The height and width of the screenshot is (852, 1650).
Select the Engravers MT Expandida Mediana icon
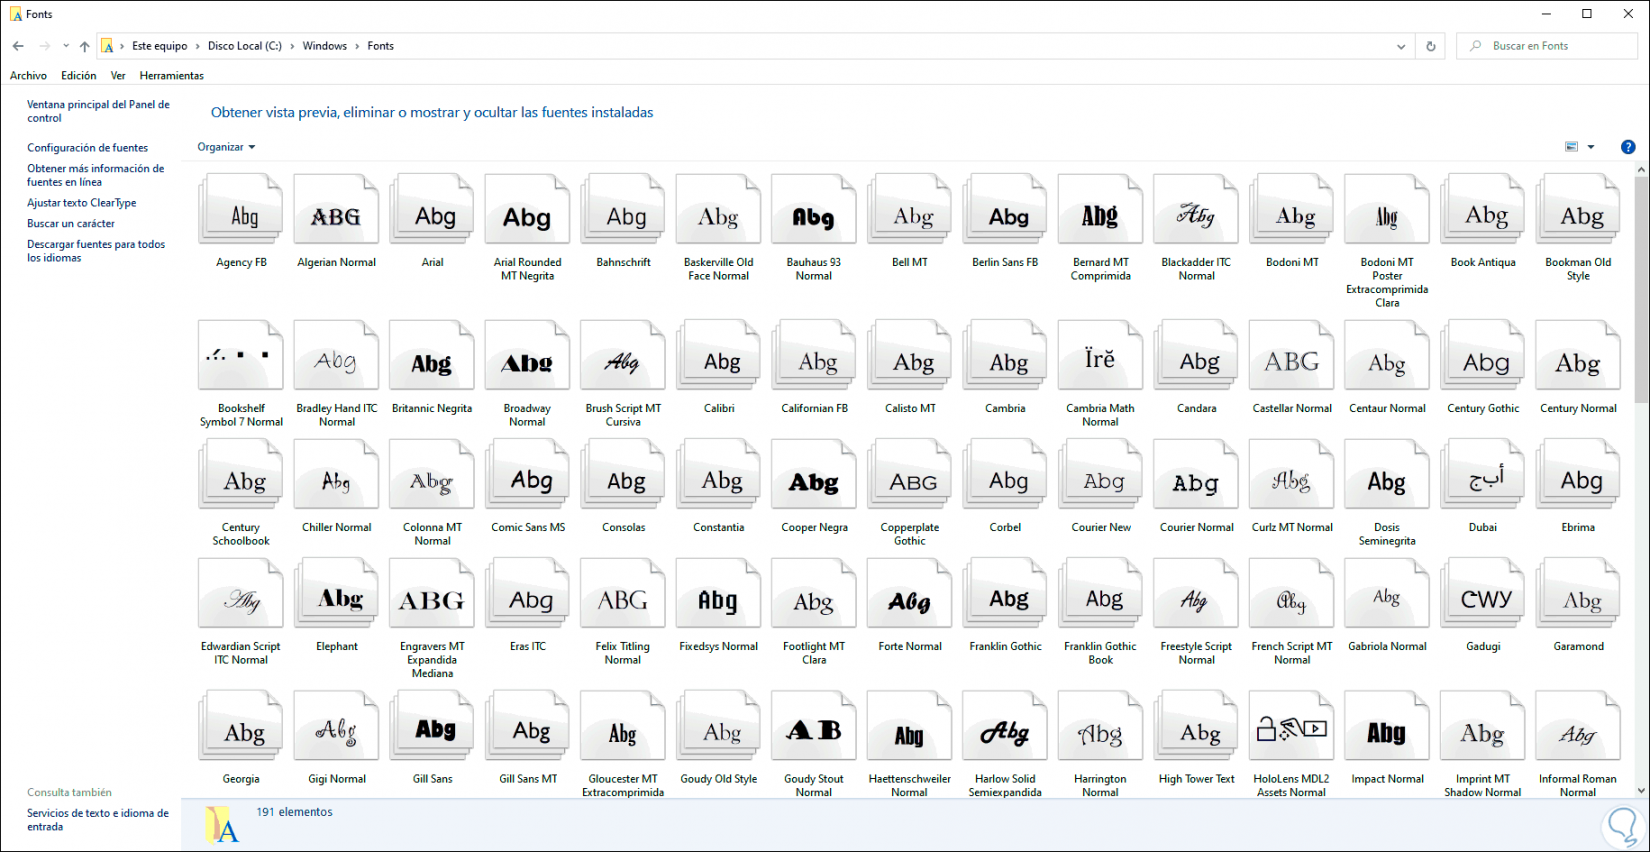[x=432, y=593]
